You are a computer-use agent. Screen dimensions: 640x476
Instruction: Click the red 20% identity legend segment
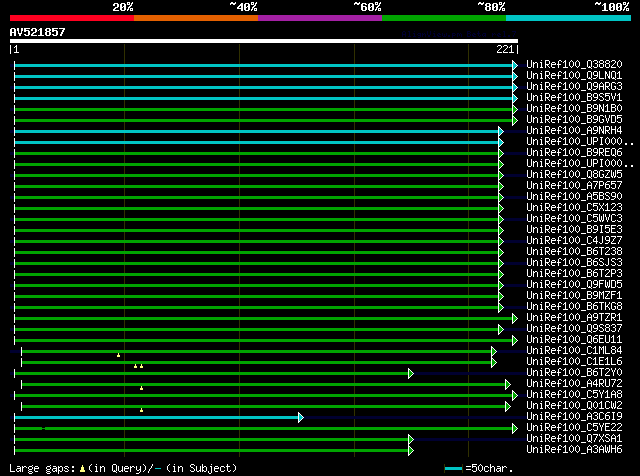71,18
